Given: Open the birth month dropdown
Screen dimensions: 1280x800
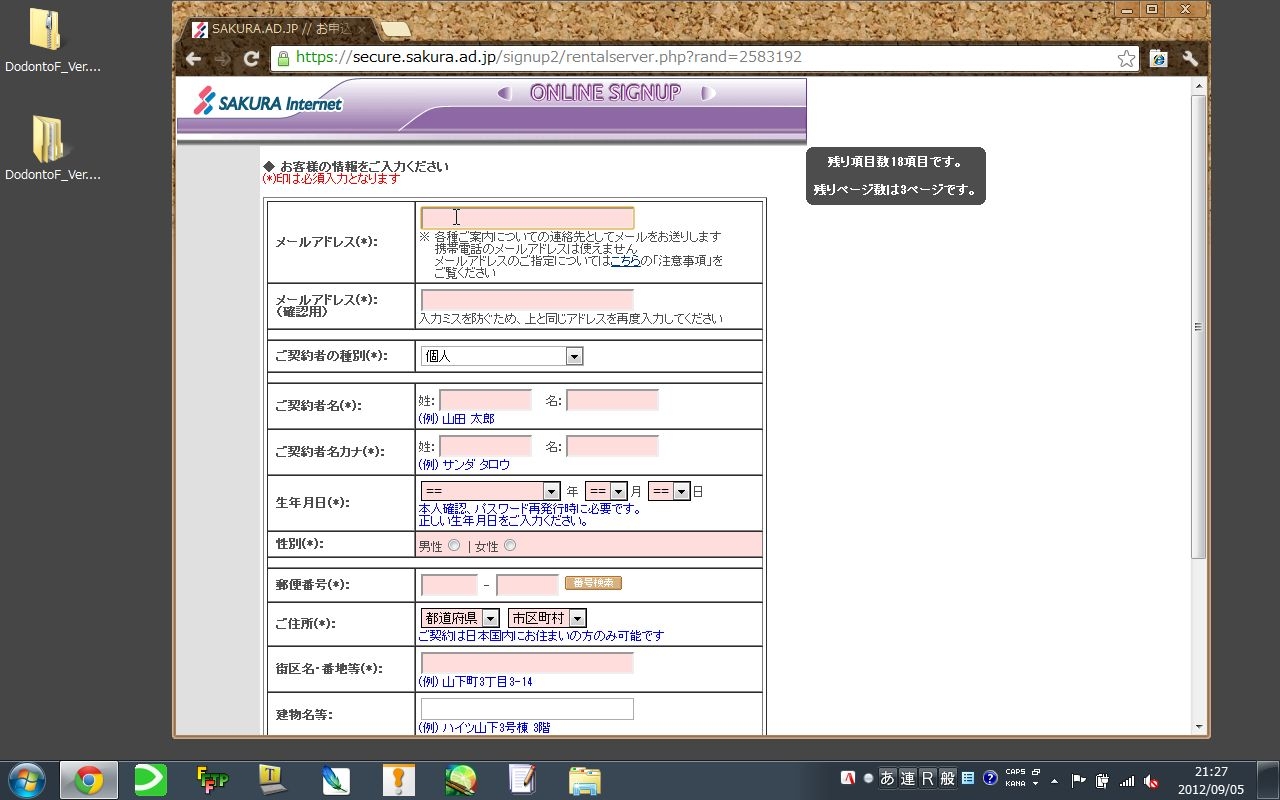Looking at the screenshot, I should (x=606, y=491).
